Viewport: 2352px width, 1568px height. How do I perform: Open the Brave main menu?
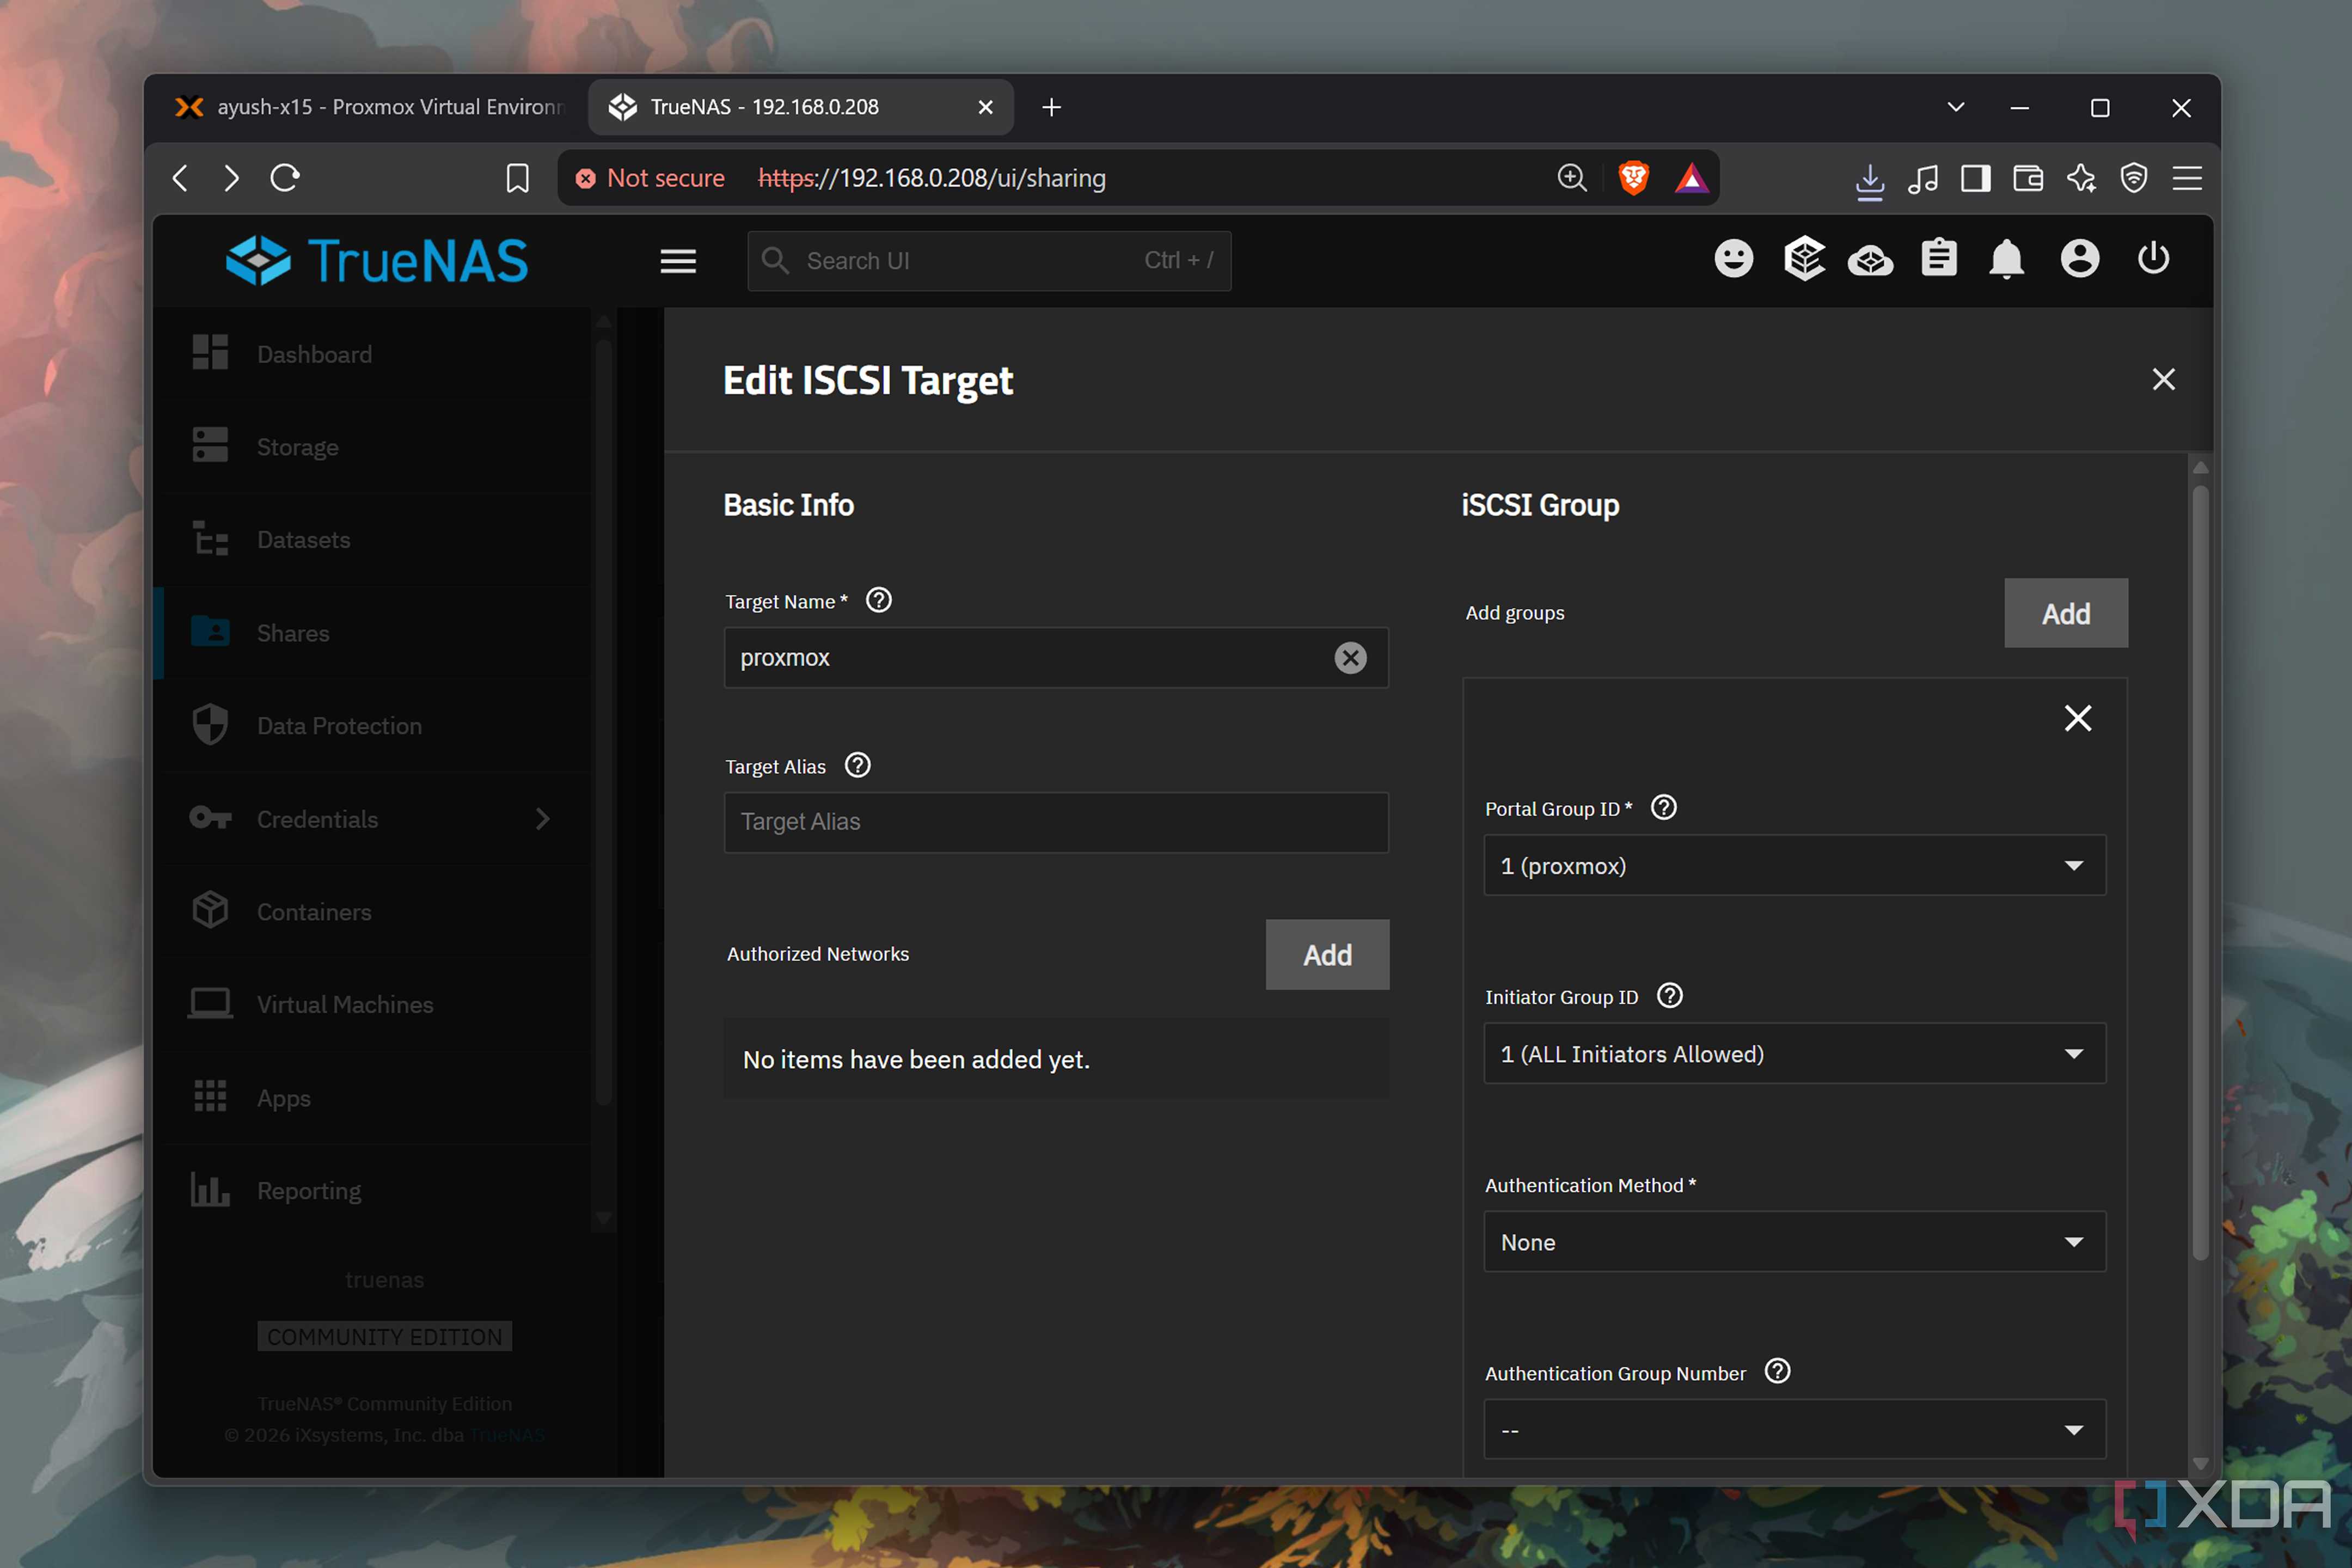click(x=2186, y=178)
